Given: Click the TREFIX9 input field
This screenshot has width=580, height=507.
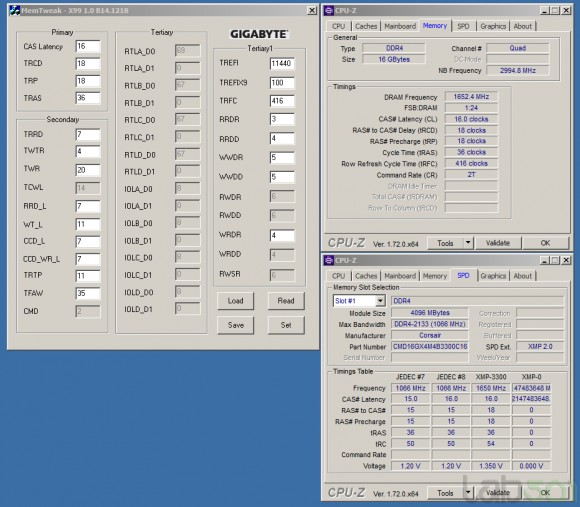Looking at the screenshot, I should coord(282,83).
